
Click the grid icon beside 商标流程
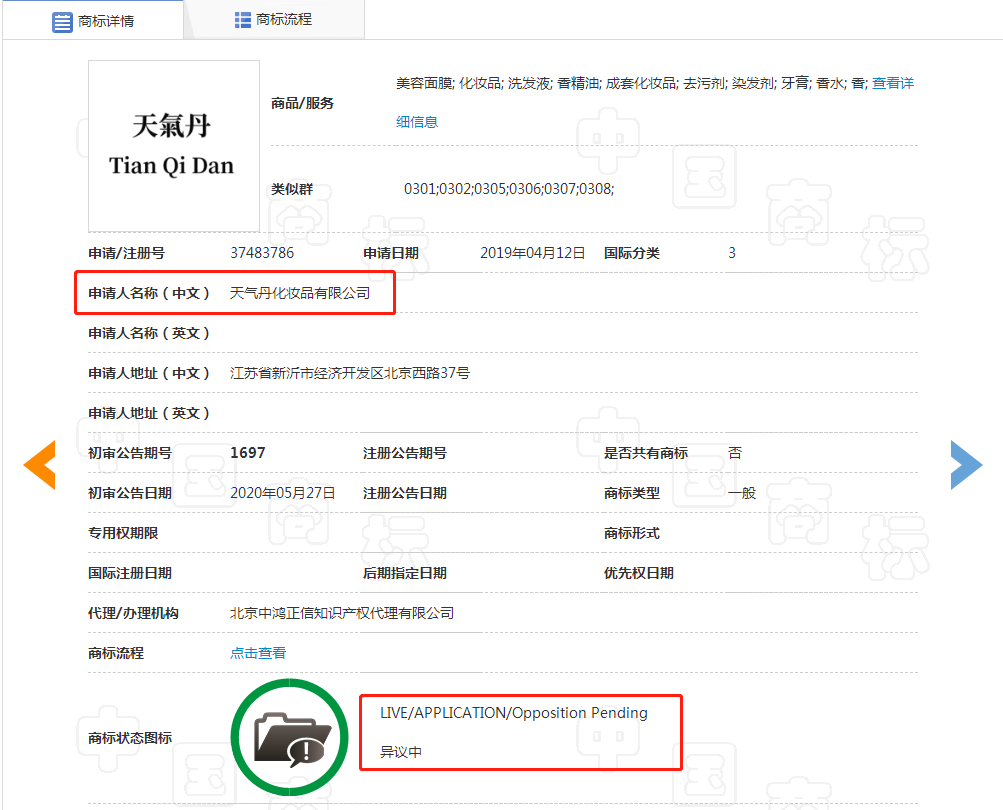point(242,20)
